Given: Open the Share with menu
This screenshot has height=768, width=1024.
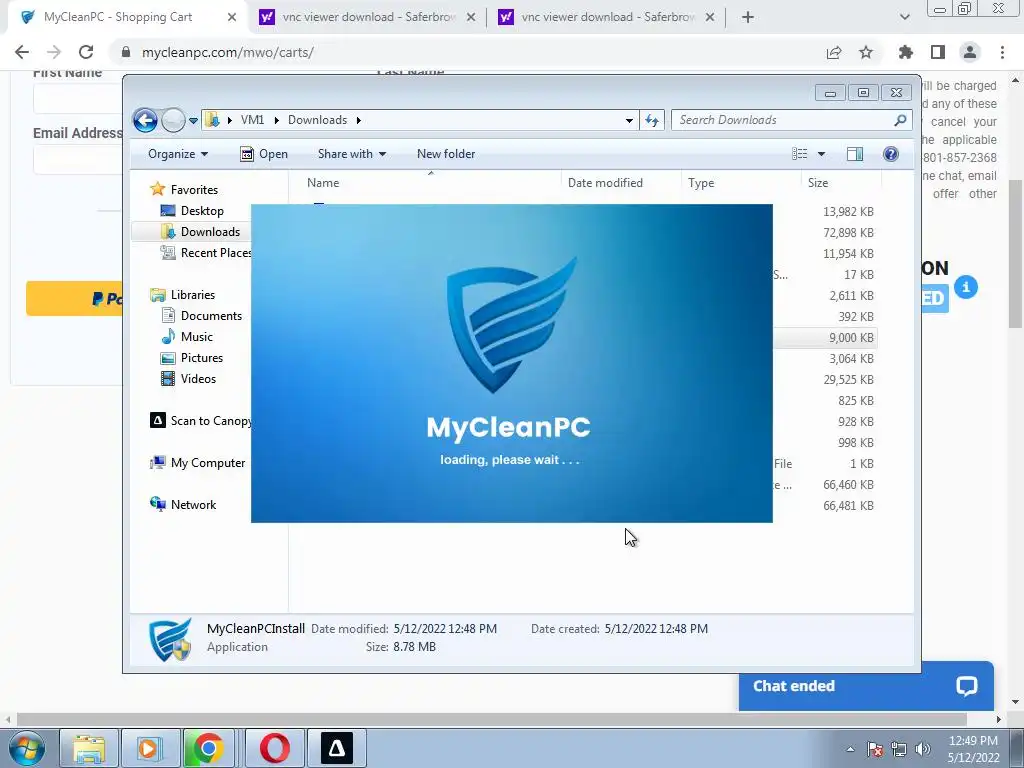Looking at the screenshot, I should pos(352,154).
